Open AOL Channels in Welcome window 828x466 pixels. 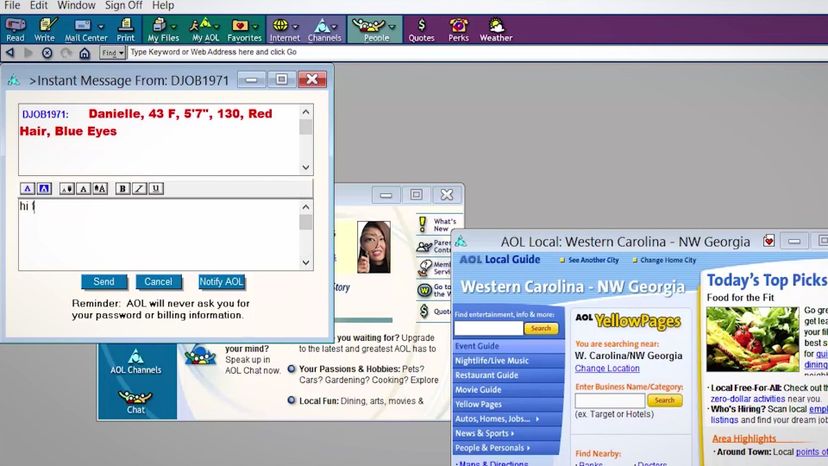(x=136, y=362)
